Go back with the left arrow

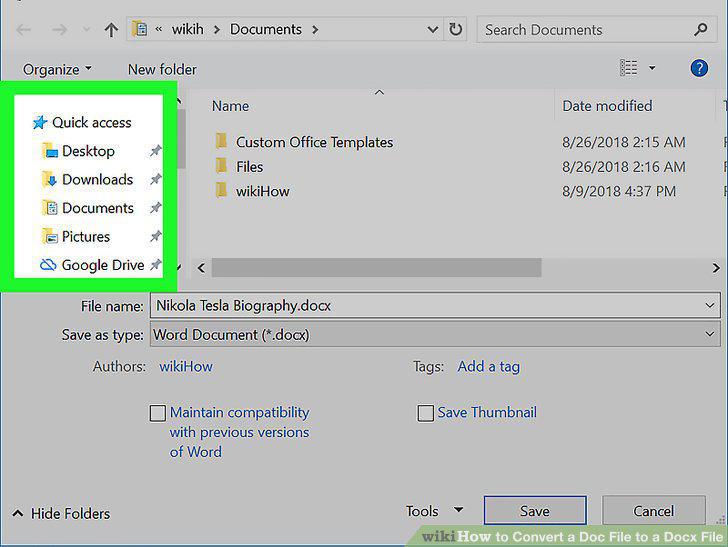tap(24, 30)
